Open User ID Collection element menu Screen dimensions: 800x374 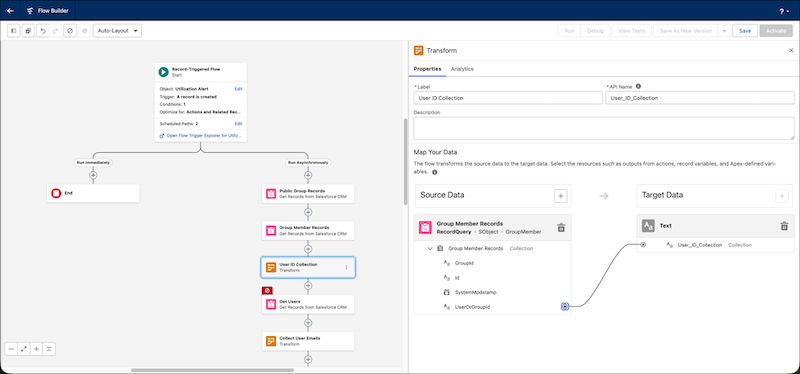coord(346,267)
